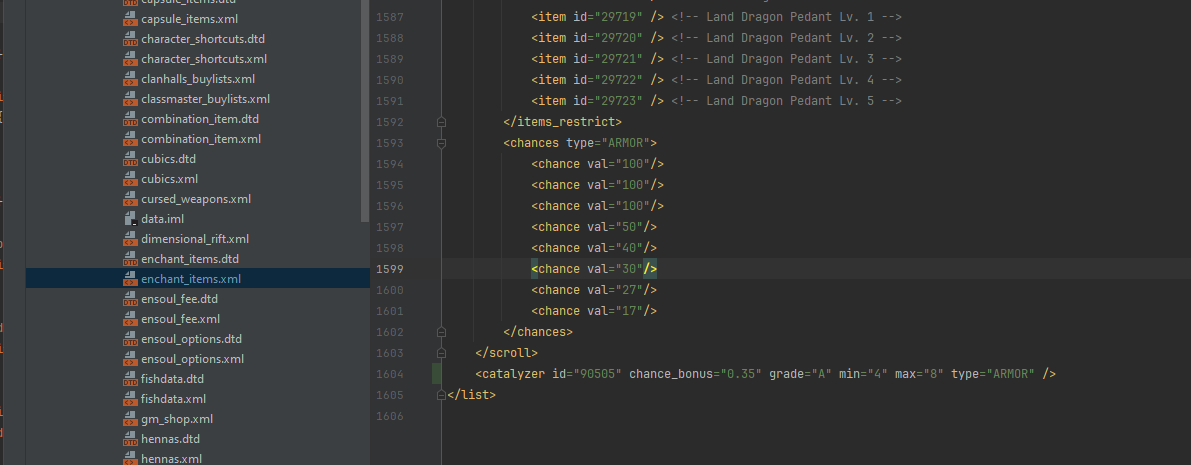Click the DTD file icon beside ensoul_fee.dtd

129,299
